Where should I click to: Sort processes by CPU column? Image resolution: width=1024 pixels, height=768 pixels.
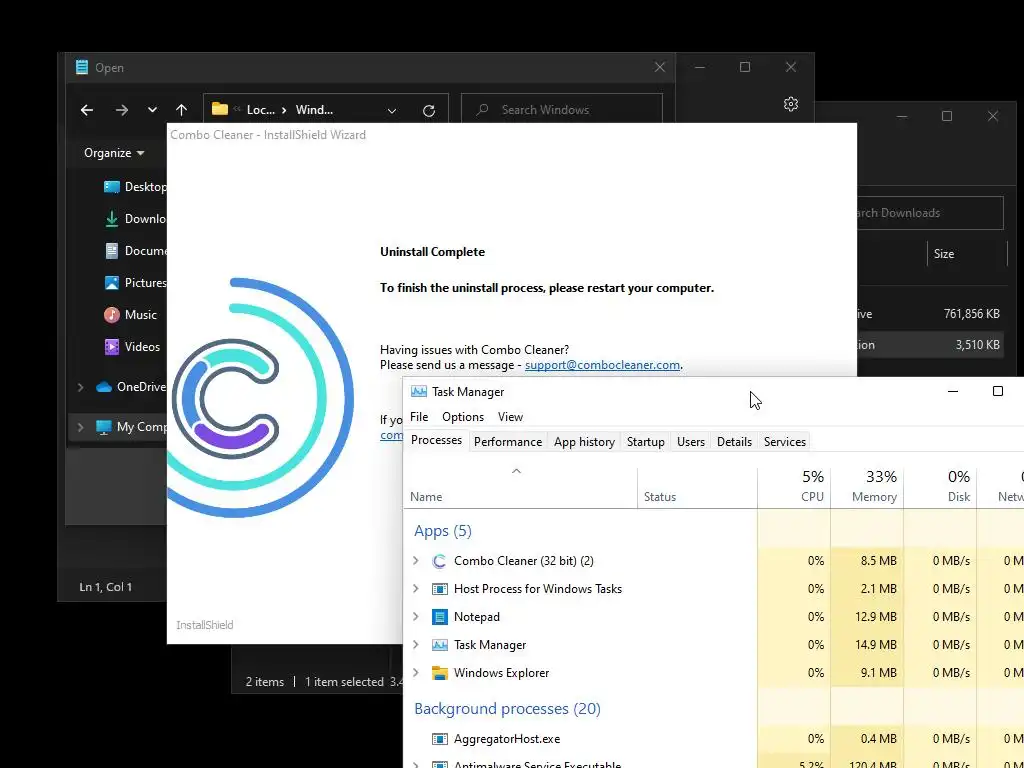pos(794,486)
